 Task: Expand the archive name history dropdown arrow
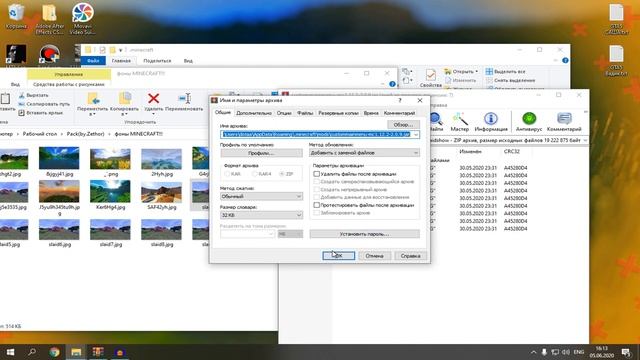point(416,134)
